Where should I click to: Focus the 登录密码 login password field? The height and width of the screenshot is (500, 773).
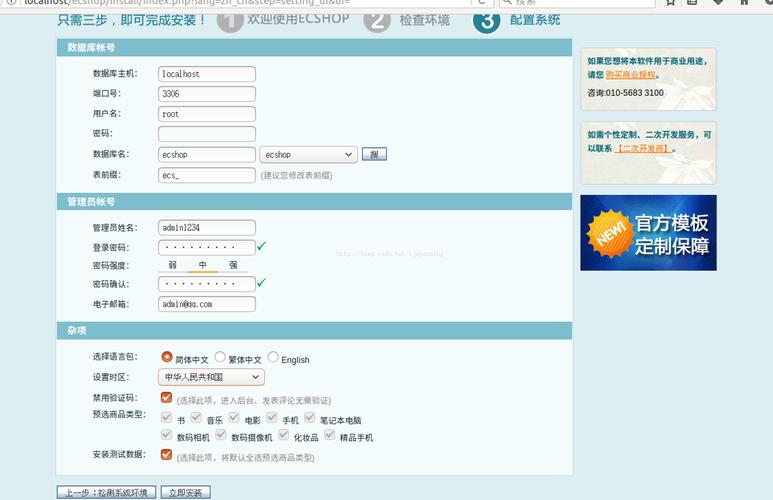coord(207,247)
